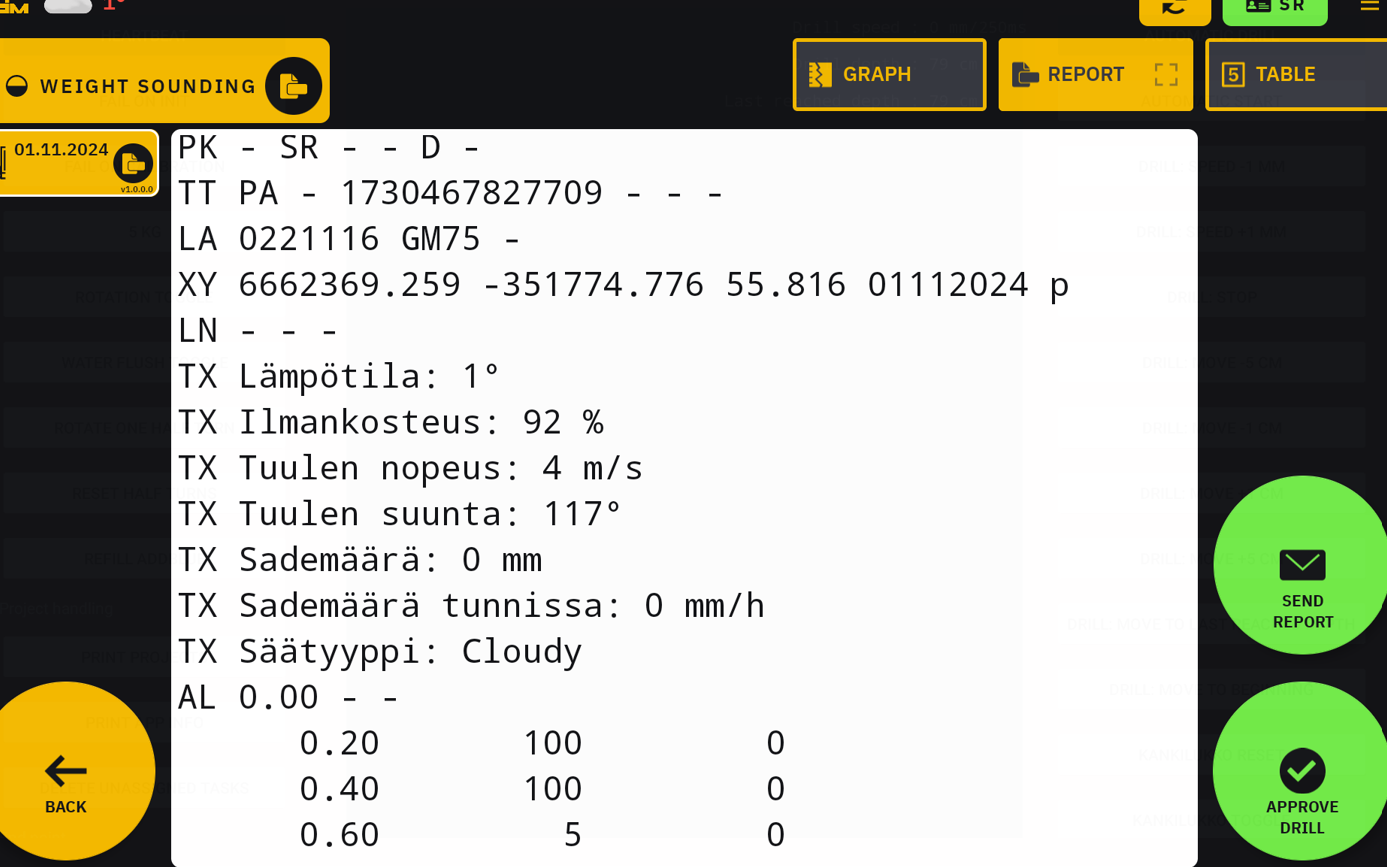Expand the report to fullscreen
The height and width of the screenshot is (867, 1387).
point(1166,75)
